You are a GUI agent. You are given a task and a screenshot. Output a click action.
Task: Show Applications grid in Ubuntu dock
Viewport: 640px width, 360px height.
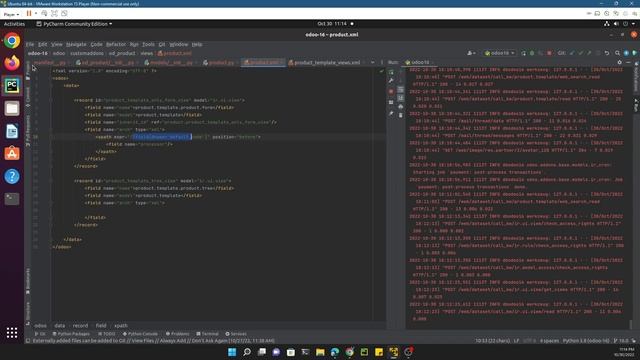(12, 333)
